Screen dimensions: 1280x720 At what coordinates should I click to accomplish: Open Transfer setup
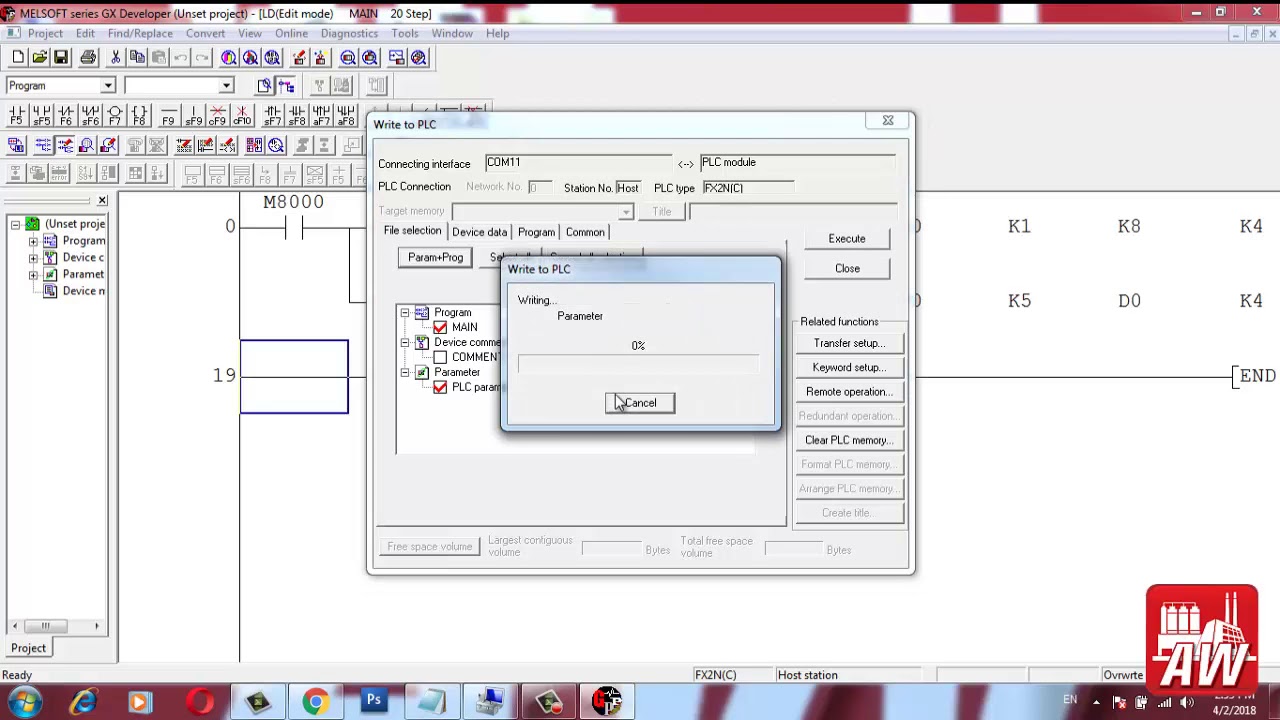pos(849,343)
